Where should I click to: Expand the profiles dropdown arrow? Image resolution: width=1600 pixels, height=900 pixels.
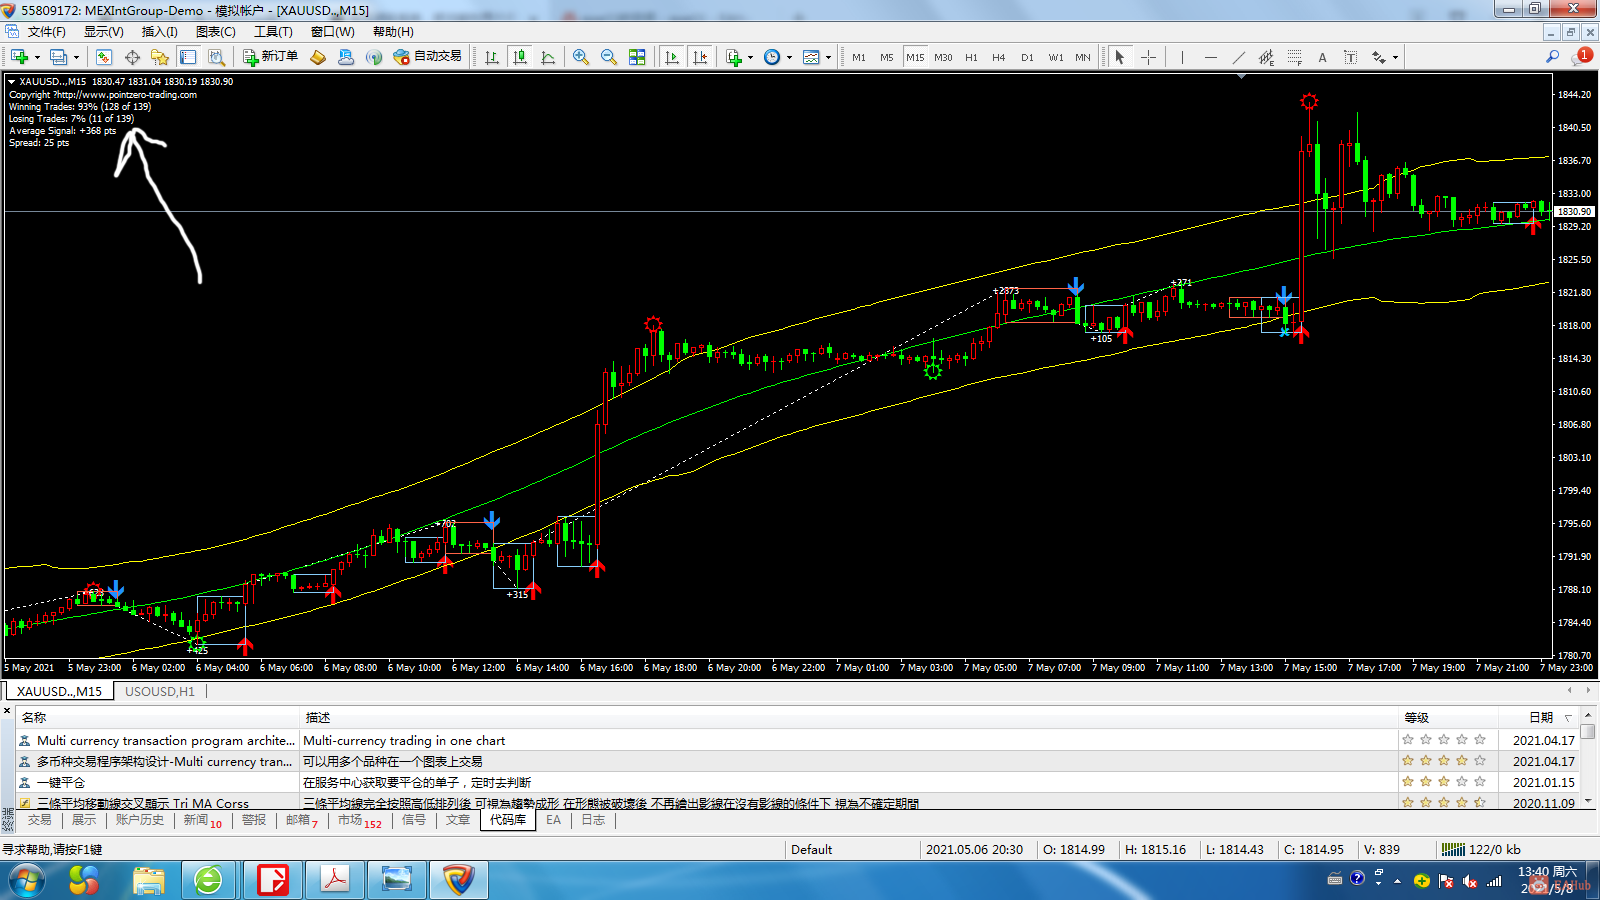(x=76, y=57)
